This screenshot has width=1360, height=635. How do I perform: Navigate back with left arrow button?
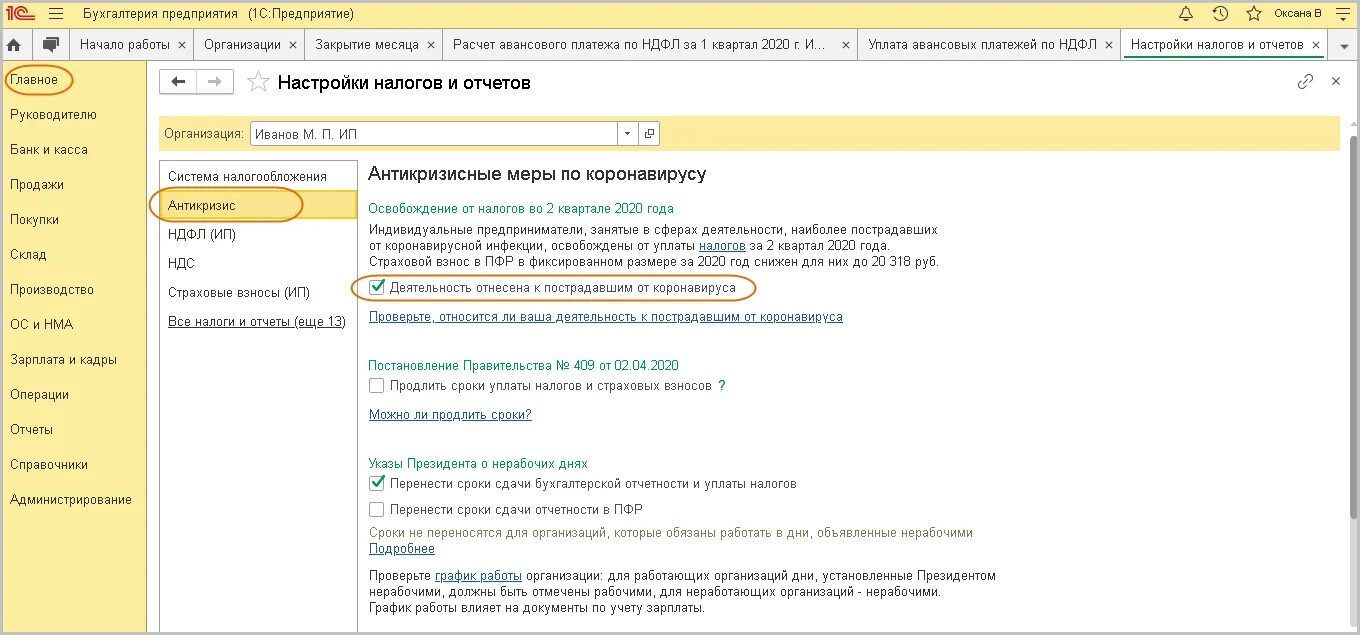pos(178,82)
